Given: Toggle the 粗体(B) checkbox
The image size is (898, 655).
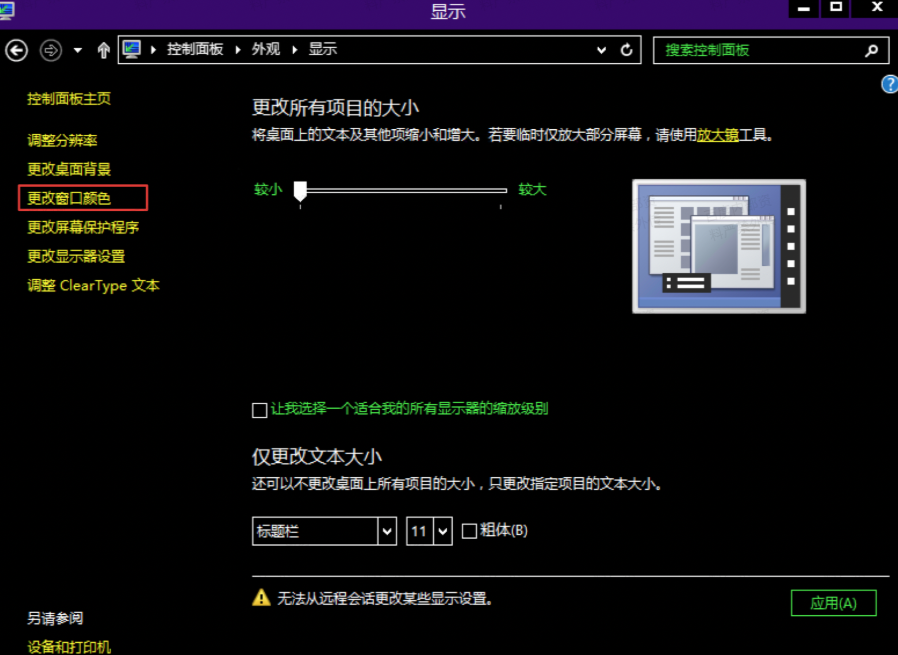Looking at the screenshot, I should (469, 531).
